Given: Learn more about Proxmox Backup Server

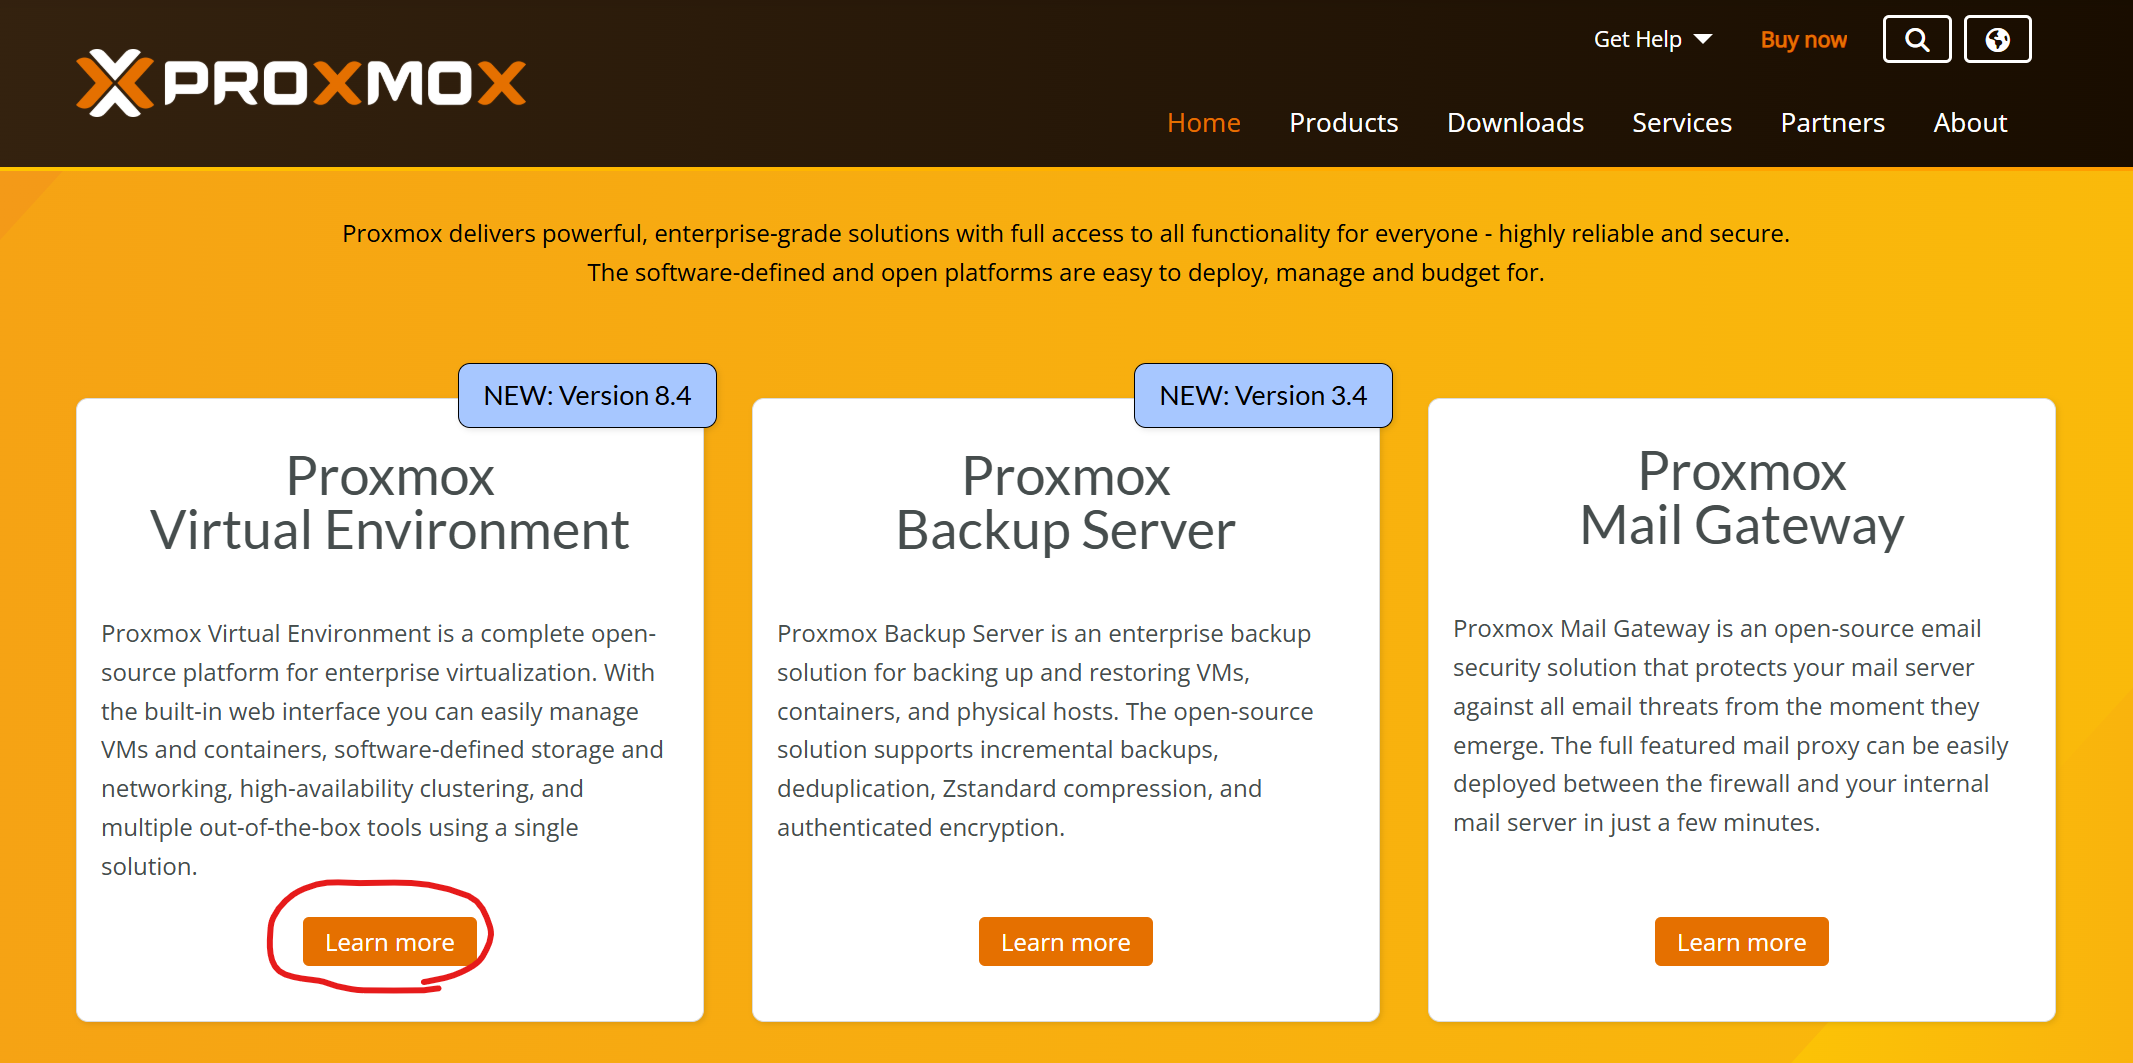Looking at the screenshot, I should pyautogui.click(x=1066, y=942).
